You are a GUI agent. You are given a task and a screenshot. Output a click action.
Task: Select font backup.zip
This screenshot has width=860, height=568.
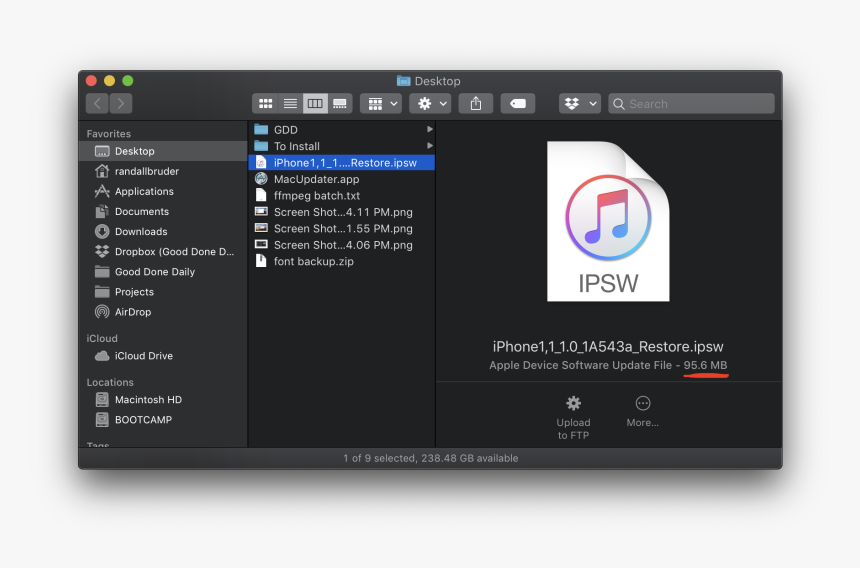[342, 262]
